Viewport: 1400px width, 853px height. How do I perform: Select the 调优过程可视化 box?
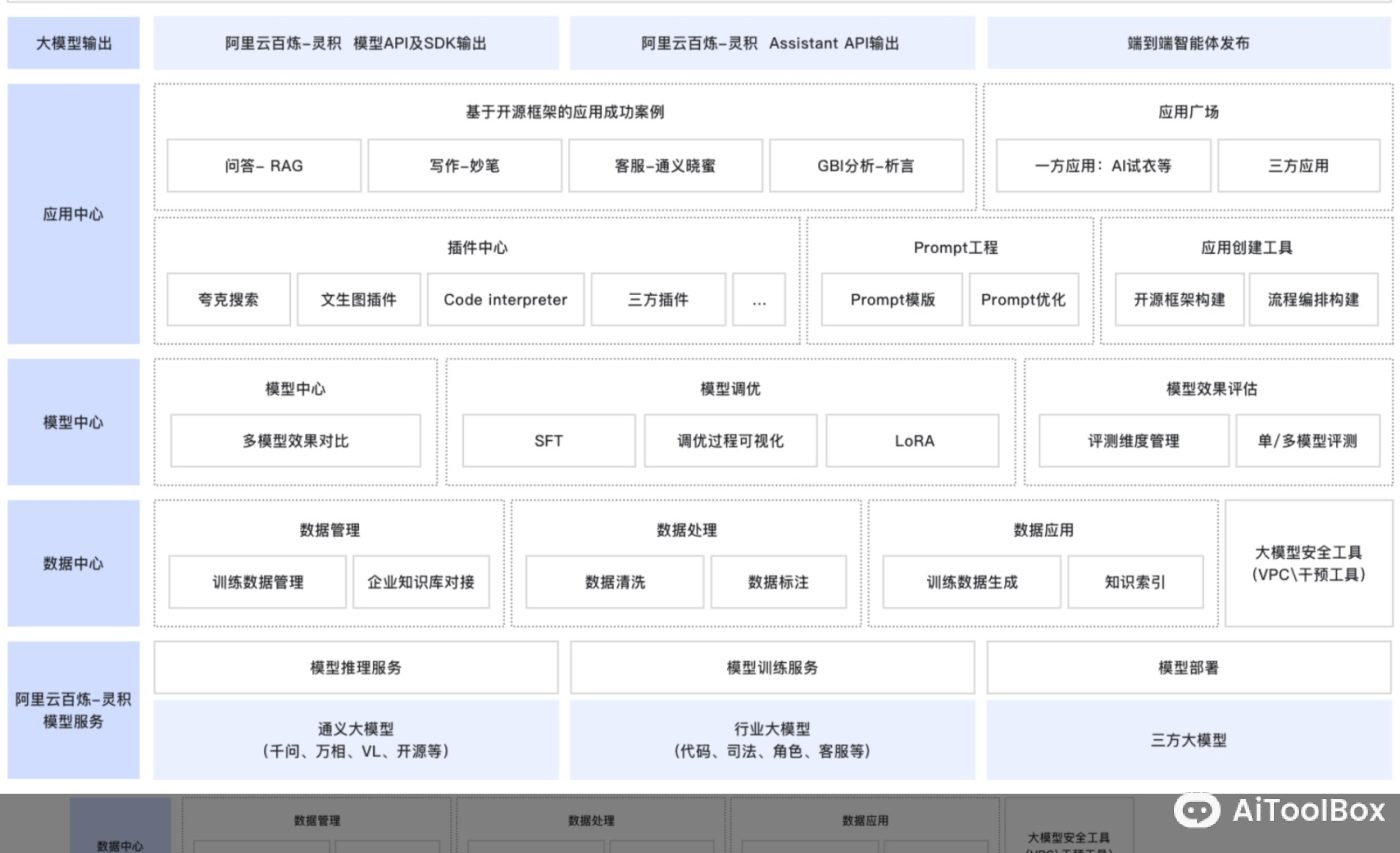click(x=730, y=441)
